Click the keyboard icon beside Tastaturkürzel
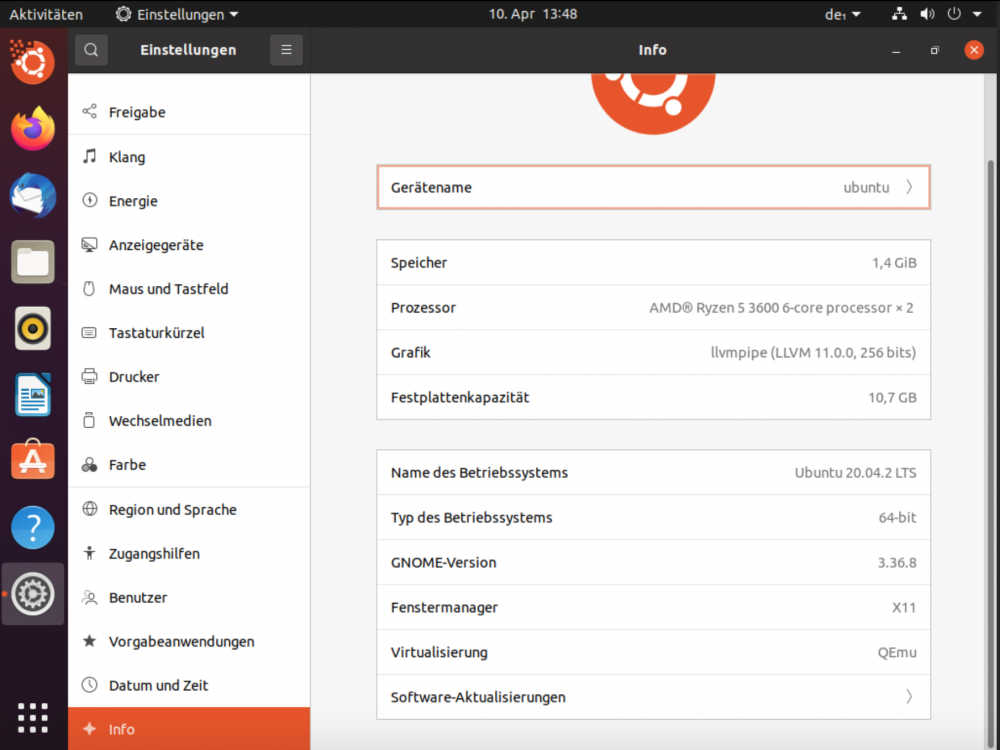Screen dimensions: 1000x750 coord(89,332)
